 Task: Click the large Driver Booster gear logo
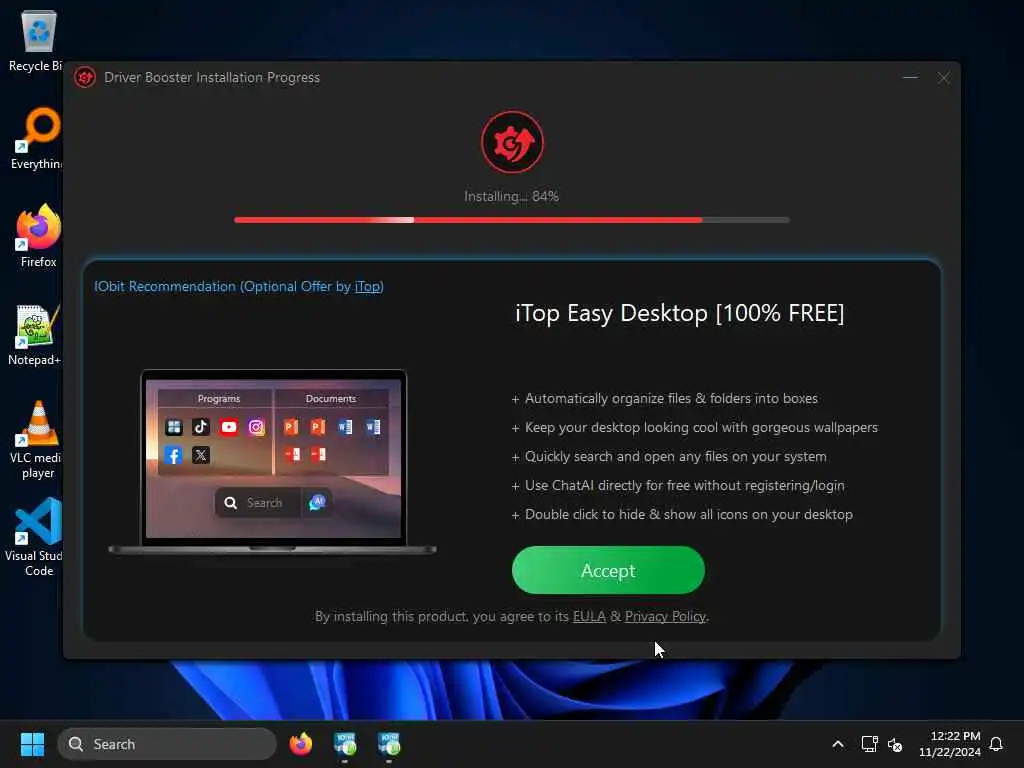pos(513,142)
